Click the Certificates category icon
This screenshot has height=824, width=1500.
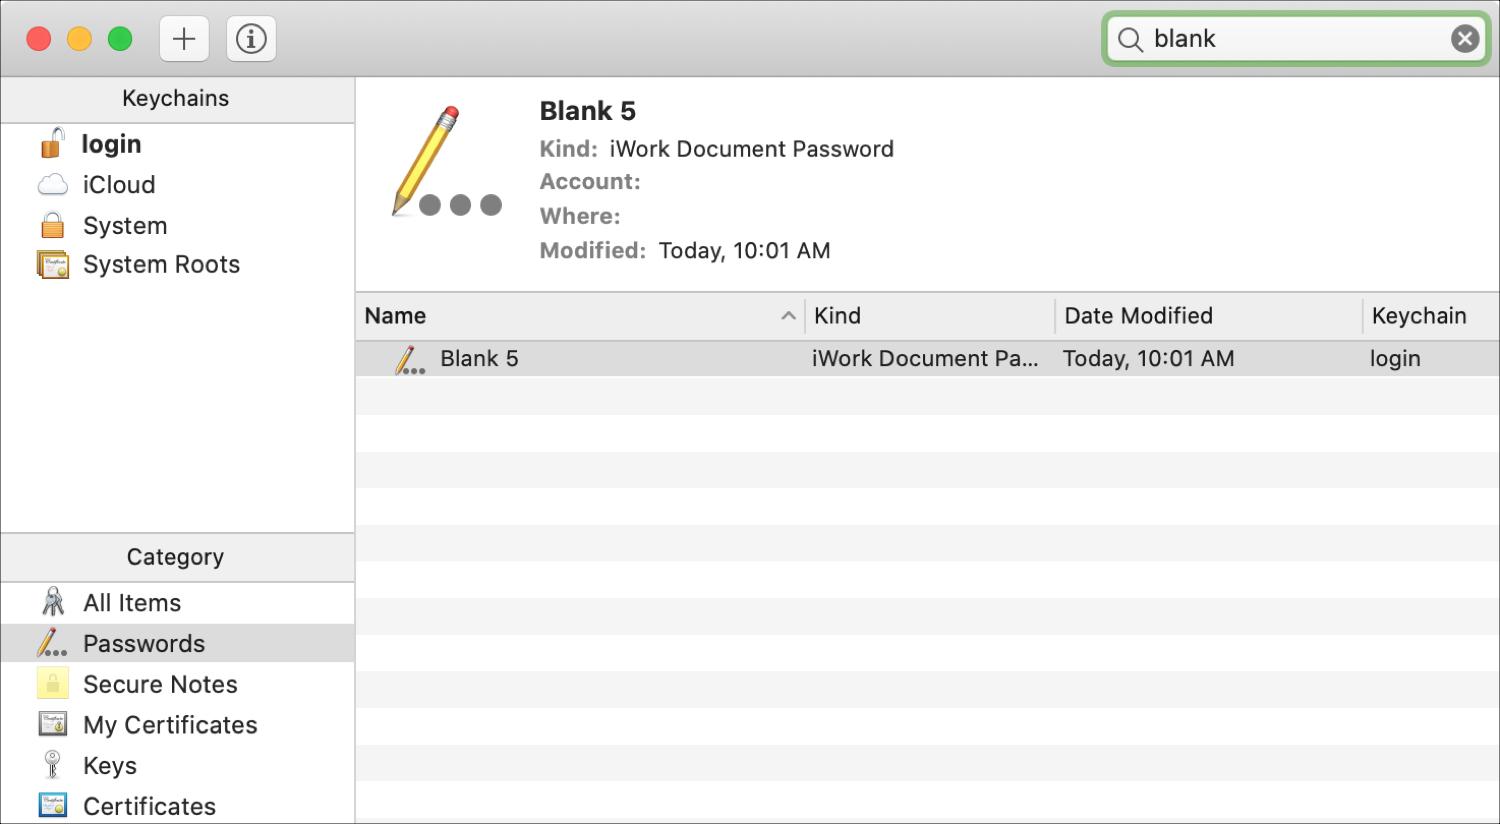[53, 806]
